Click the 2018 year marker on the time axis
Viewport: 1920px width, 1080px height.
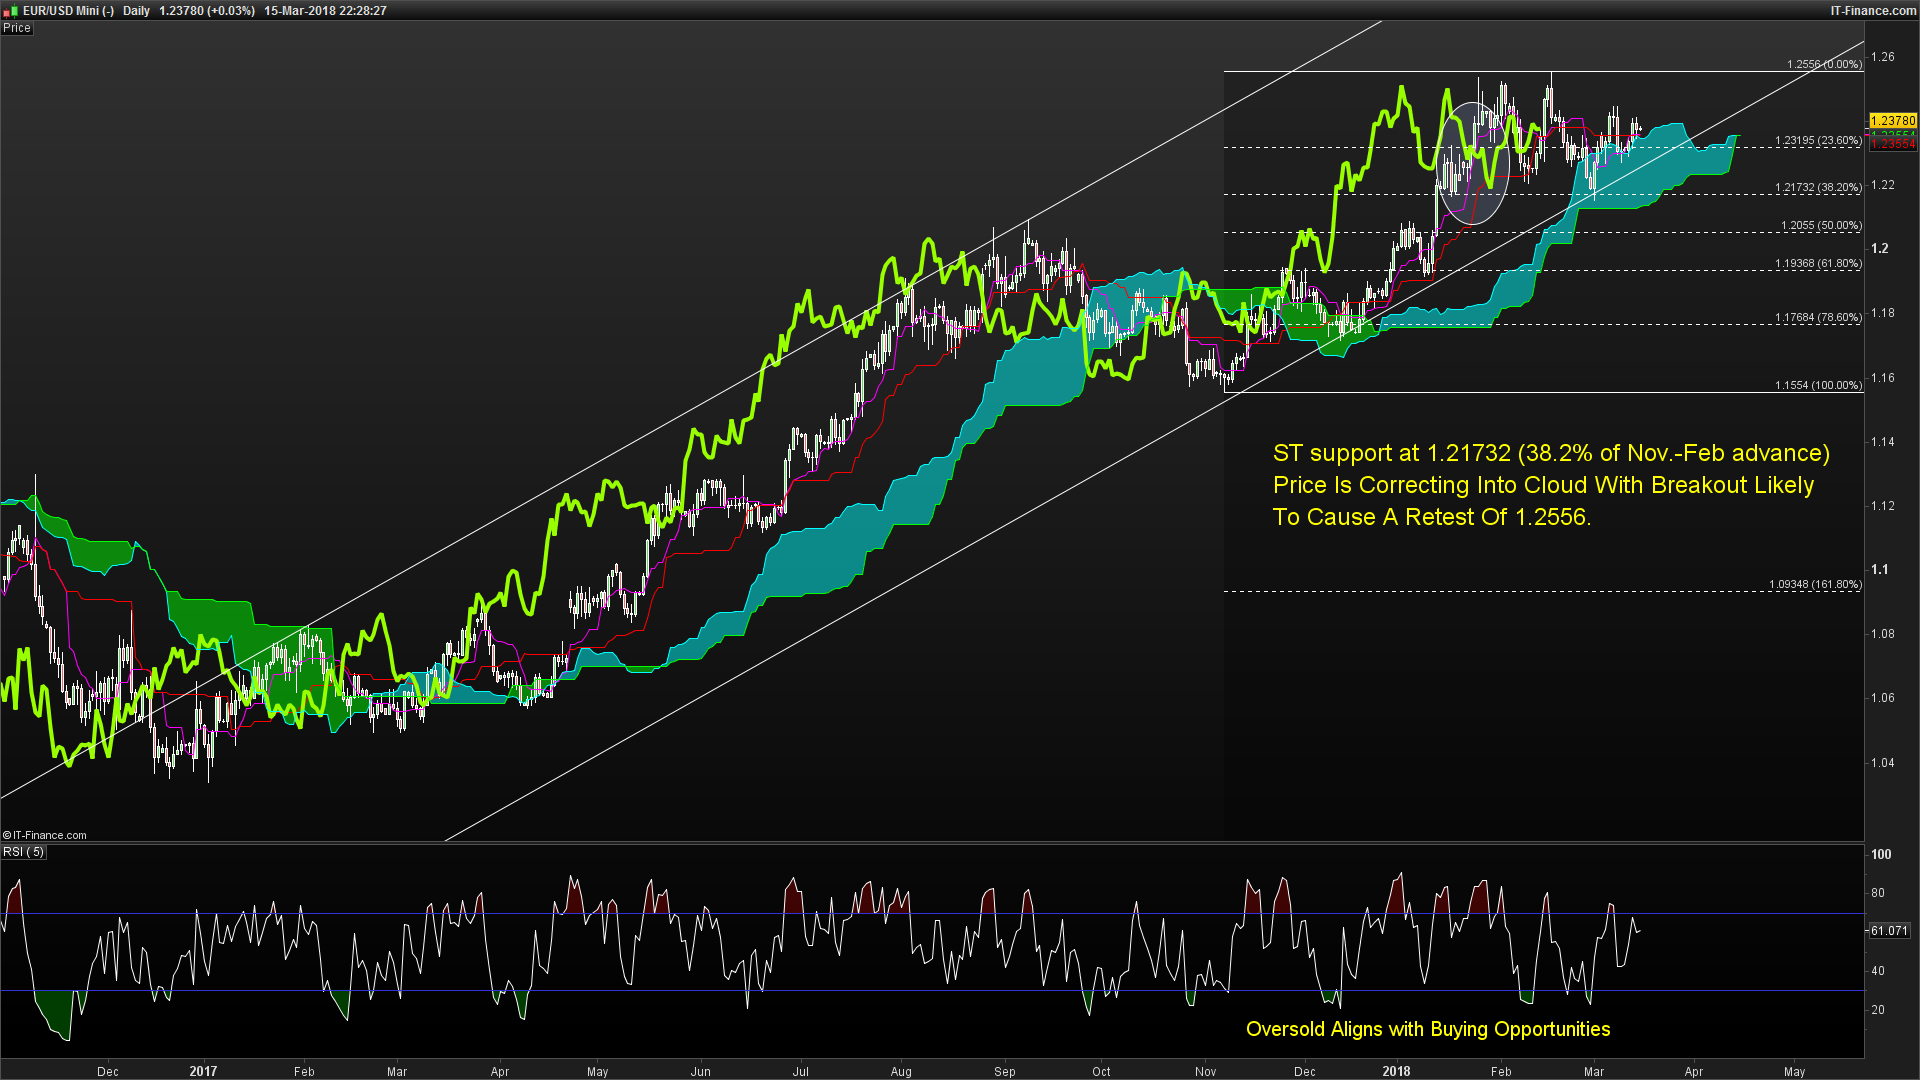[1396, 1071]
